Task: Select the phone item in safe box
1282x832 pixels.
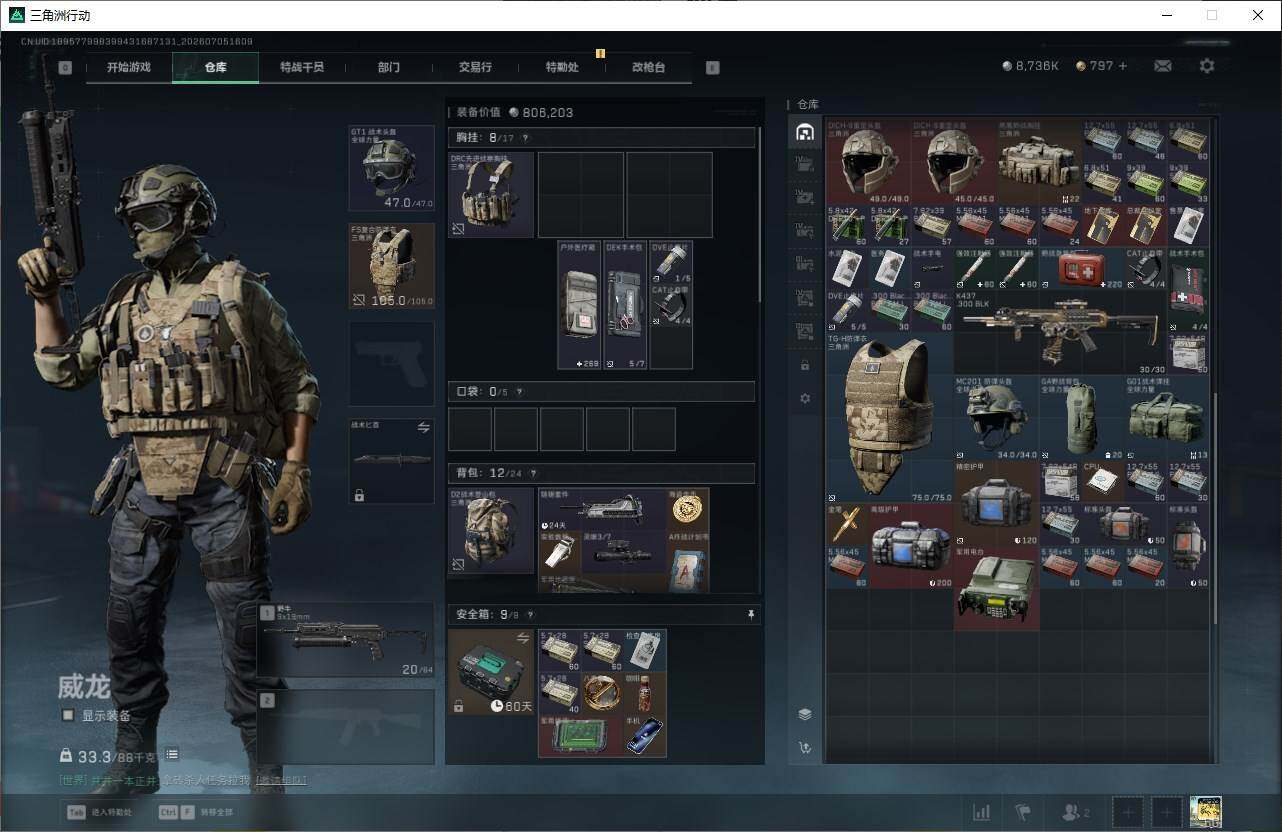Action: point(645,735)
